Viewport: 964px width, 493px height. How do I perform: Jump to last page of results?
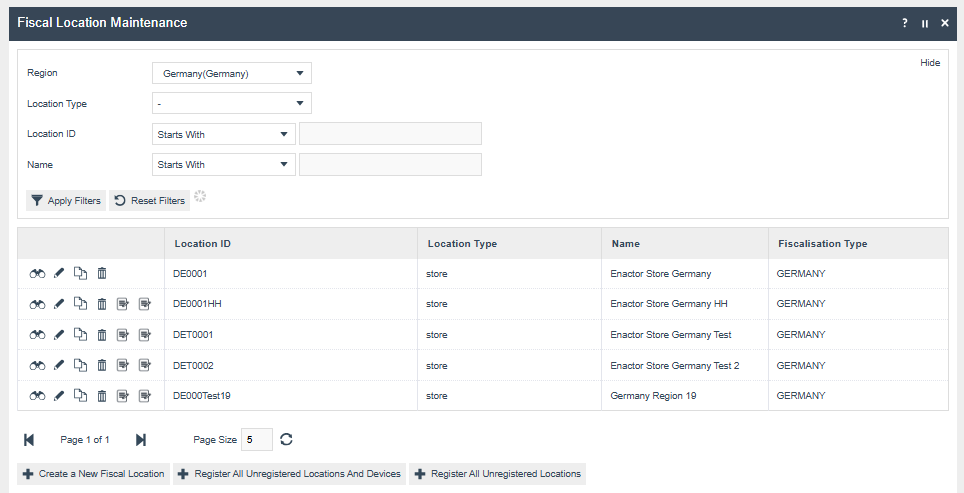[x=141, y=440]
